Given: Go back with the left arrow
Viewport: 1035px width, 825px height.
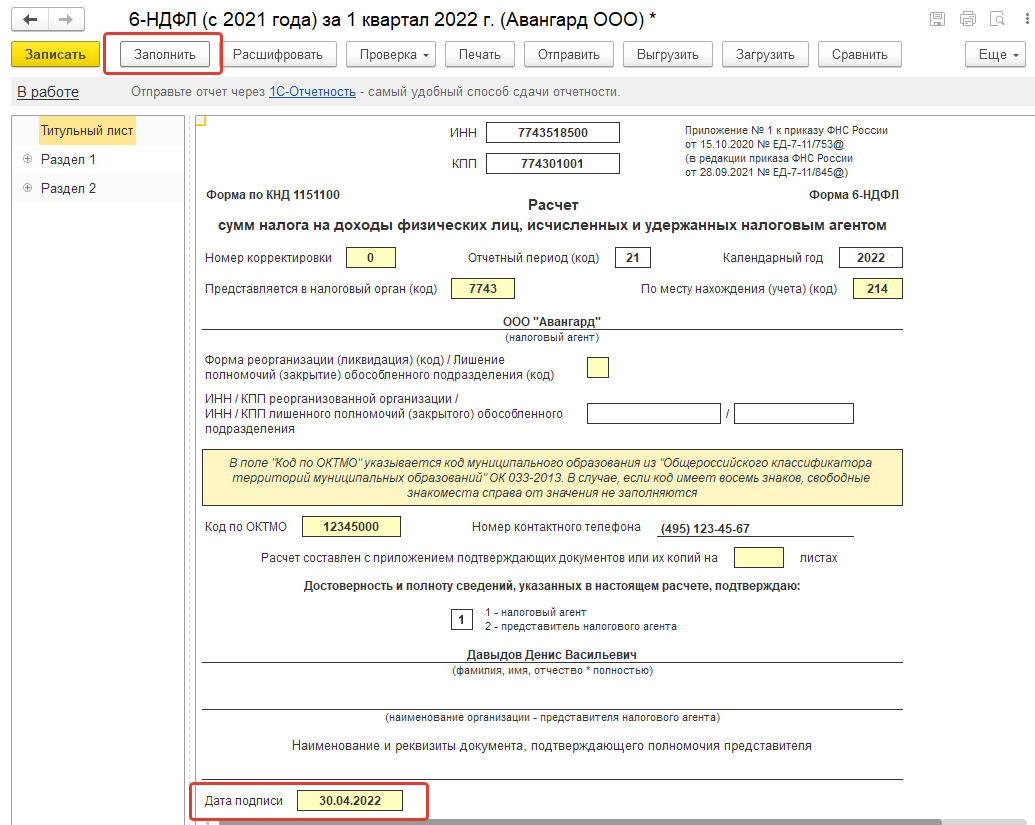Looking at the screenshot, I should point(30,19).
